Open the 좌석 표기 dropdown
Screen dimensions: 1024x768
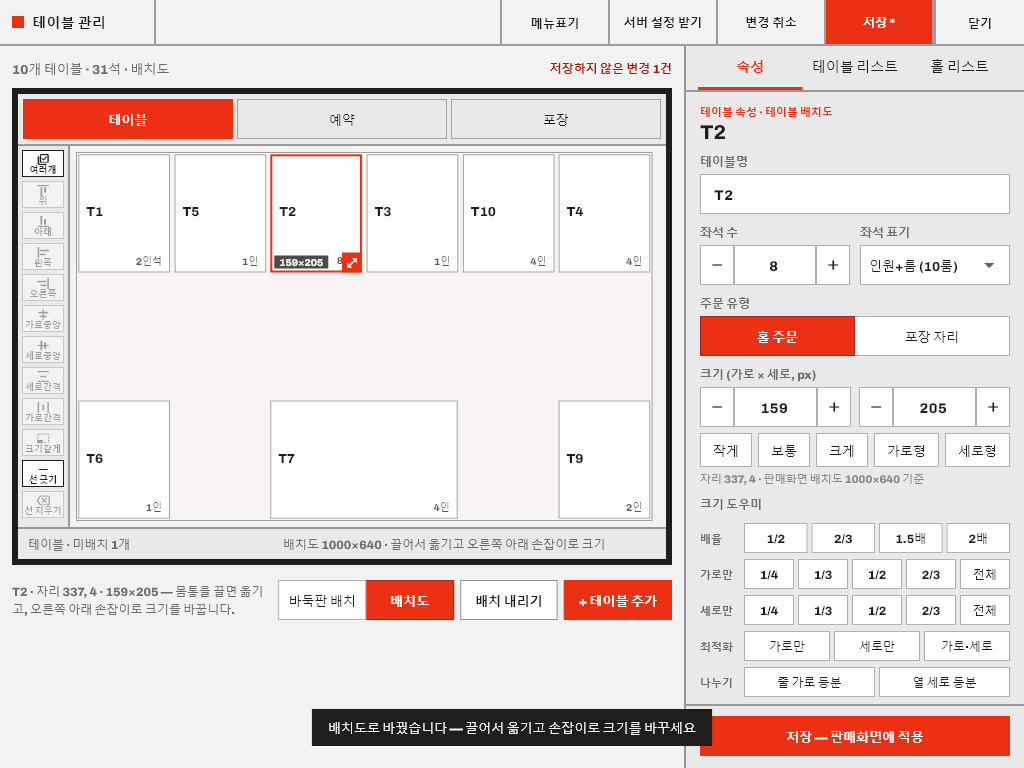pos(935,265)
